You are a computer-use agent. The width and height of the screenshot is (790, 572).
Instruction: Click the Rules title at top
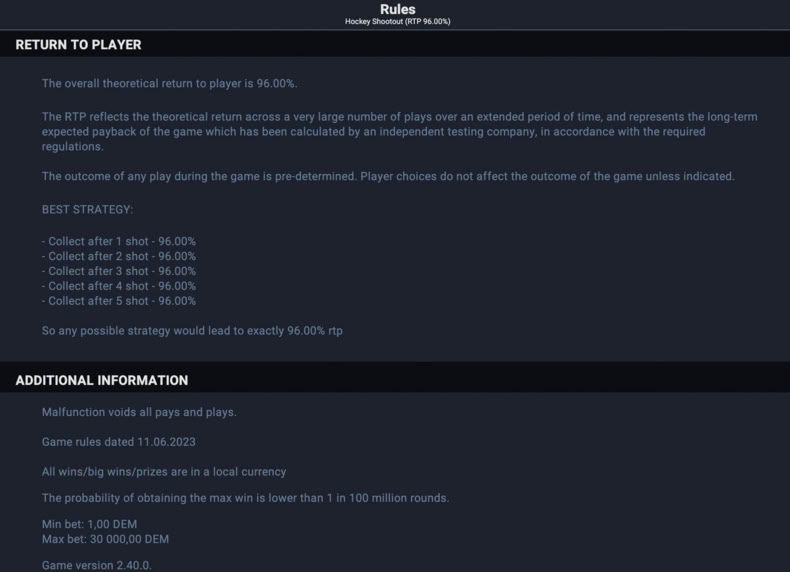pyautogui.click(x=398, y=9)
